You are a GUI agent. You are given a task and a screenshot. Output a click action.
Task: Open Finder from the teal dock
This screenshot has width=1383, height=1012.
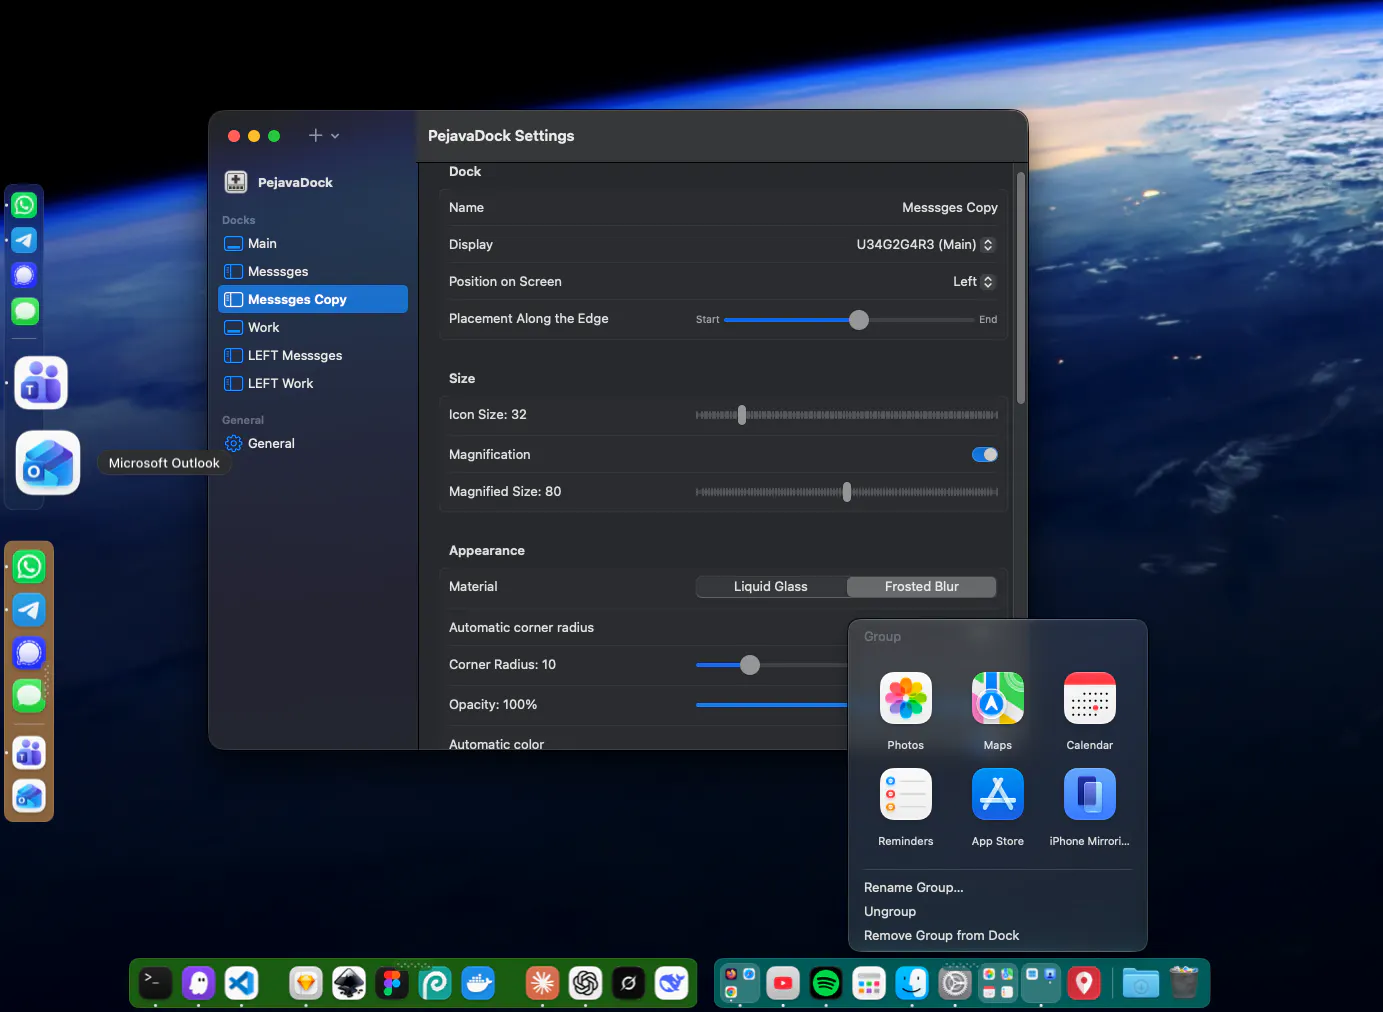[x=912, y=984]
